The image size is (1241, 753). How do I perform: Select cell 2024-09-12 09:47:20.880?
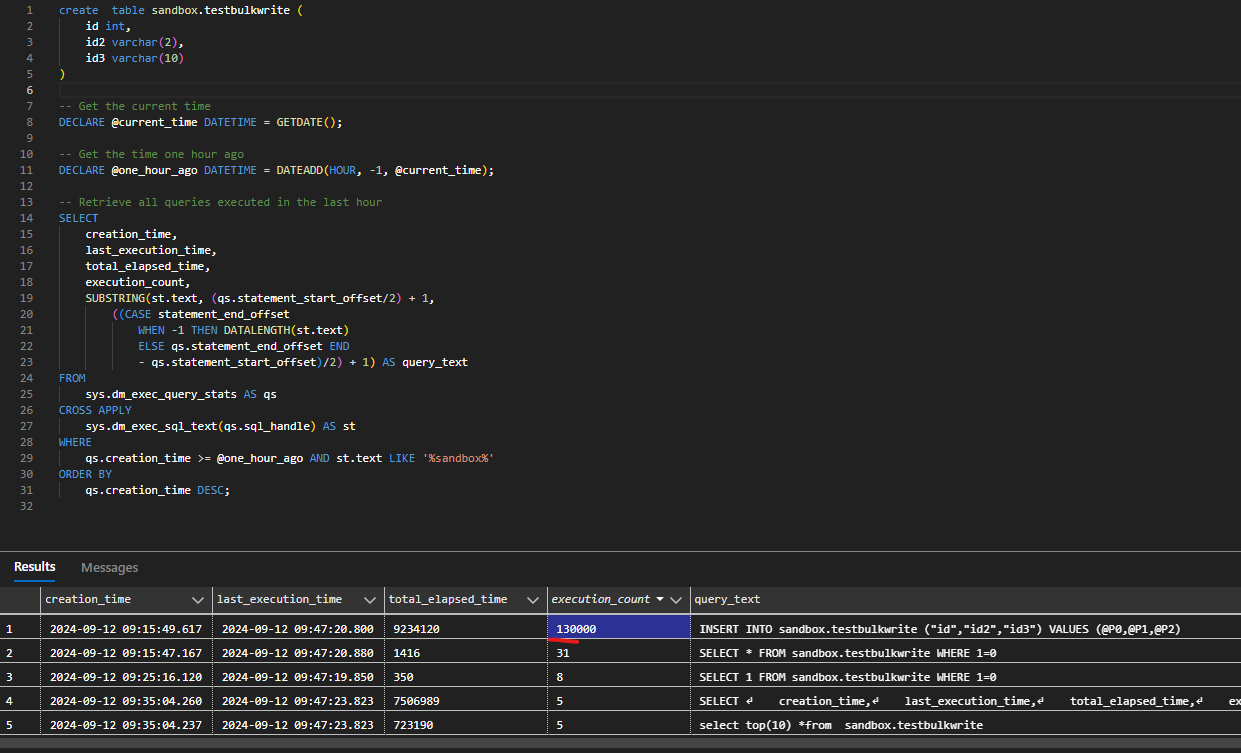coord(298,653)
